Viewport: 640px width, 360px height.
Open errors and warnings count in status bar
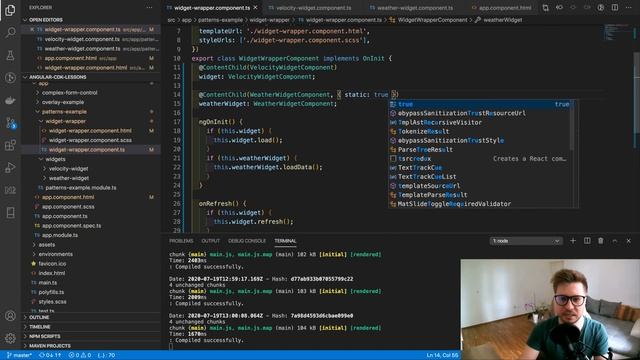[x=80, y=355]
